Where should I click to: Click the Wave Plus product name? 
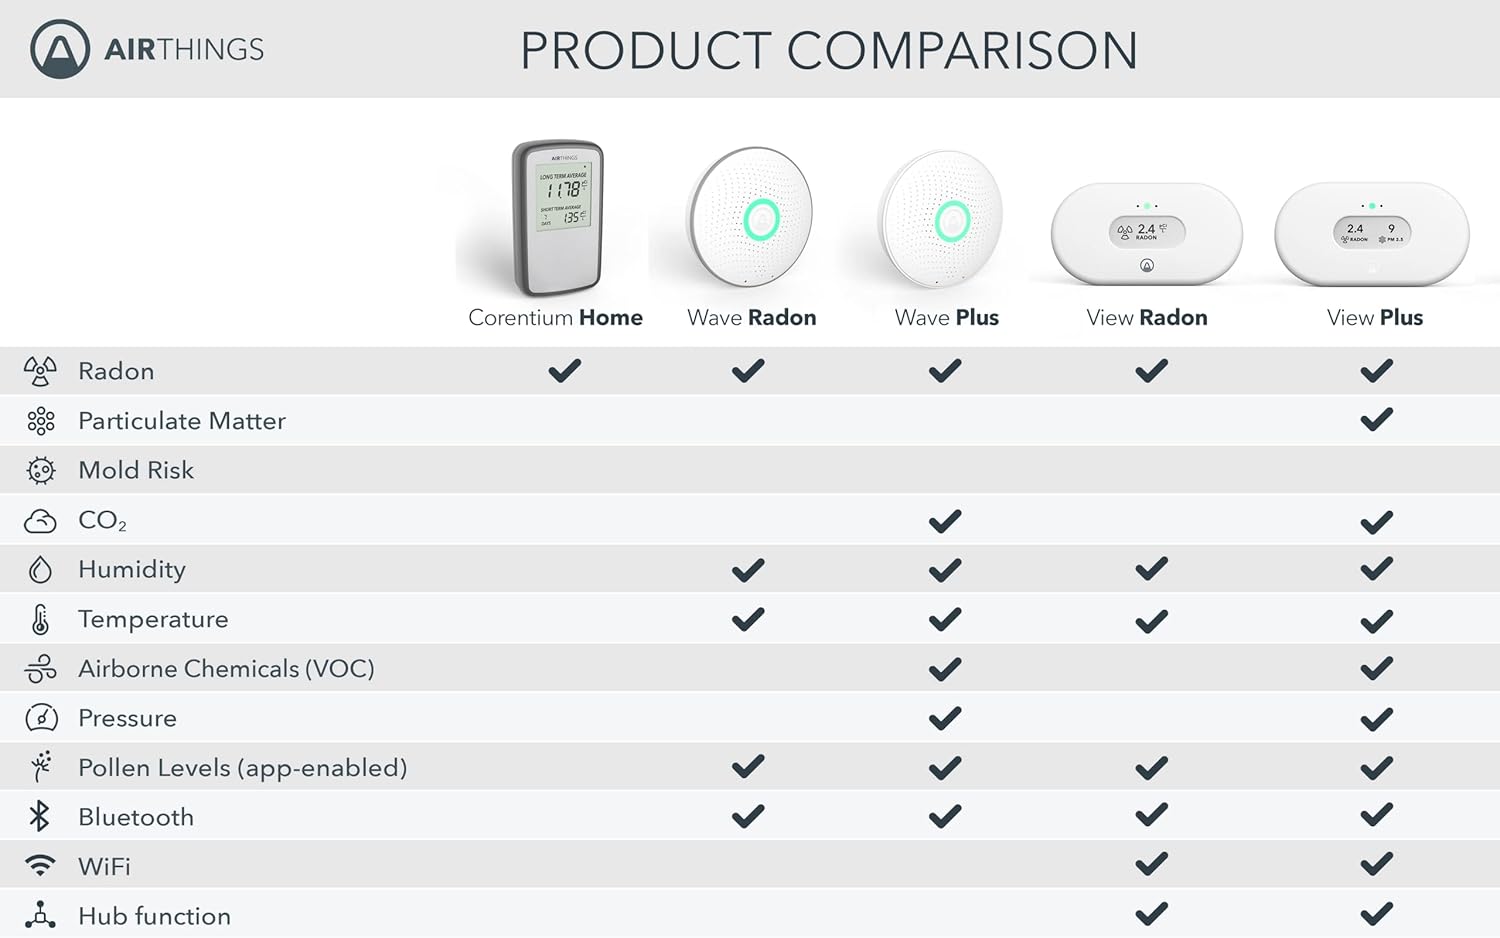(x=946, y=318)
